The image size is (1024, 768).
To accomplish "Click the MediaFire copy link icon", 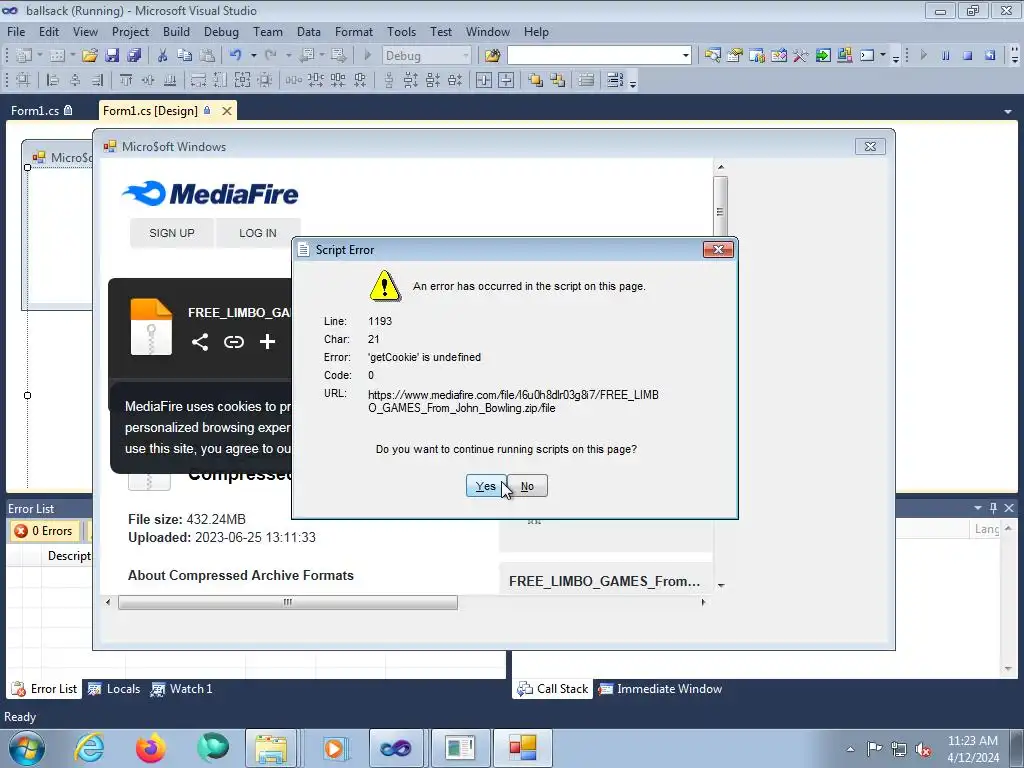I will [234, 342].
